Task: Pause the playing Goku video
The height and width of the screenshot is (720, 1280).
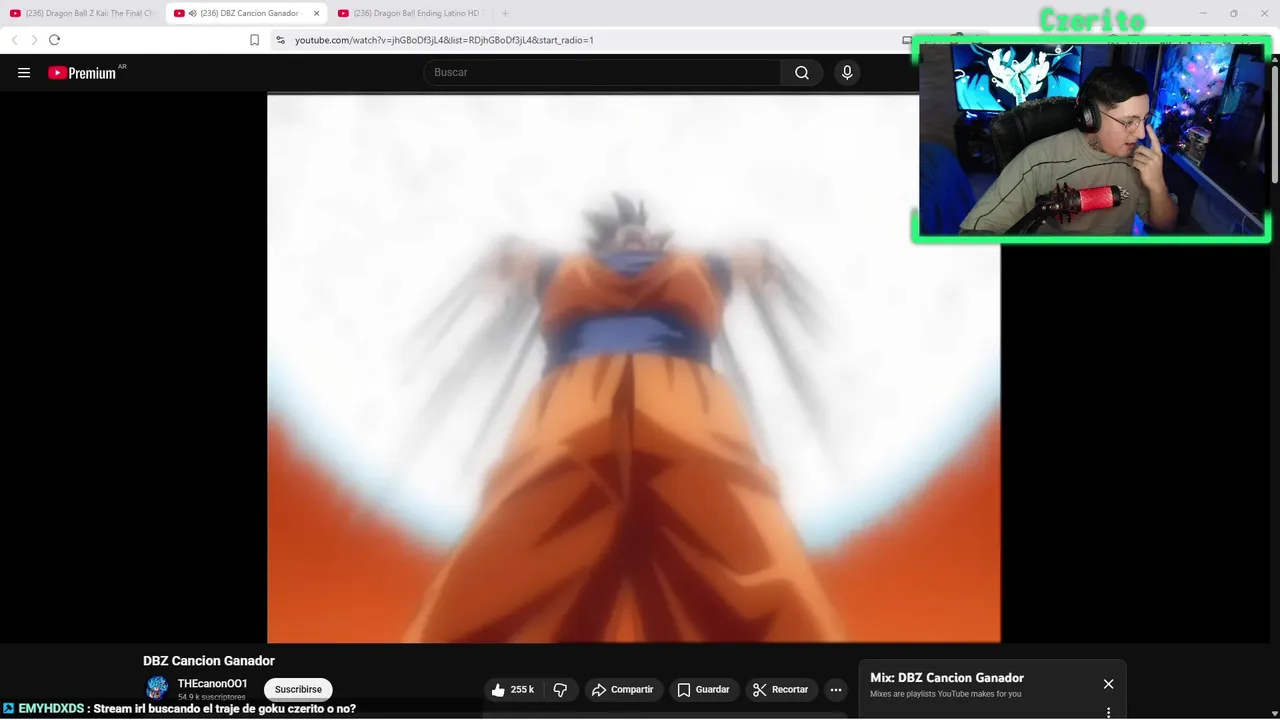Action: [633, 368]
